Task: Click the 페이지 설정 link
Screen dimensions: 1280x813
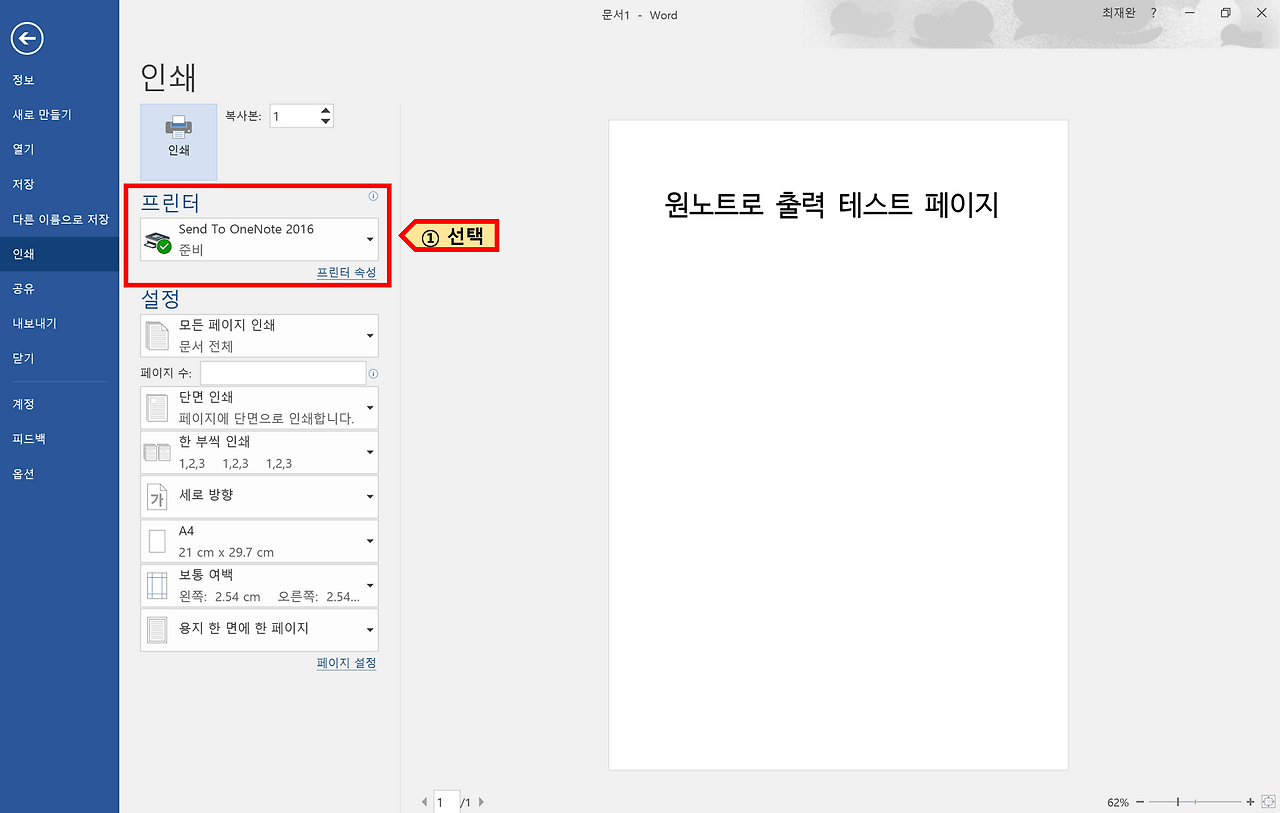Action: coord(346,663)
